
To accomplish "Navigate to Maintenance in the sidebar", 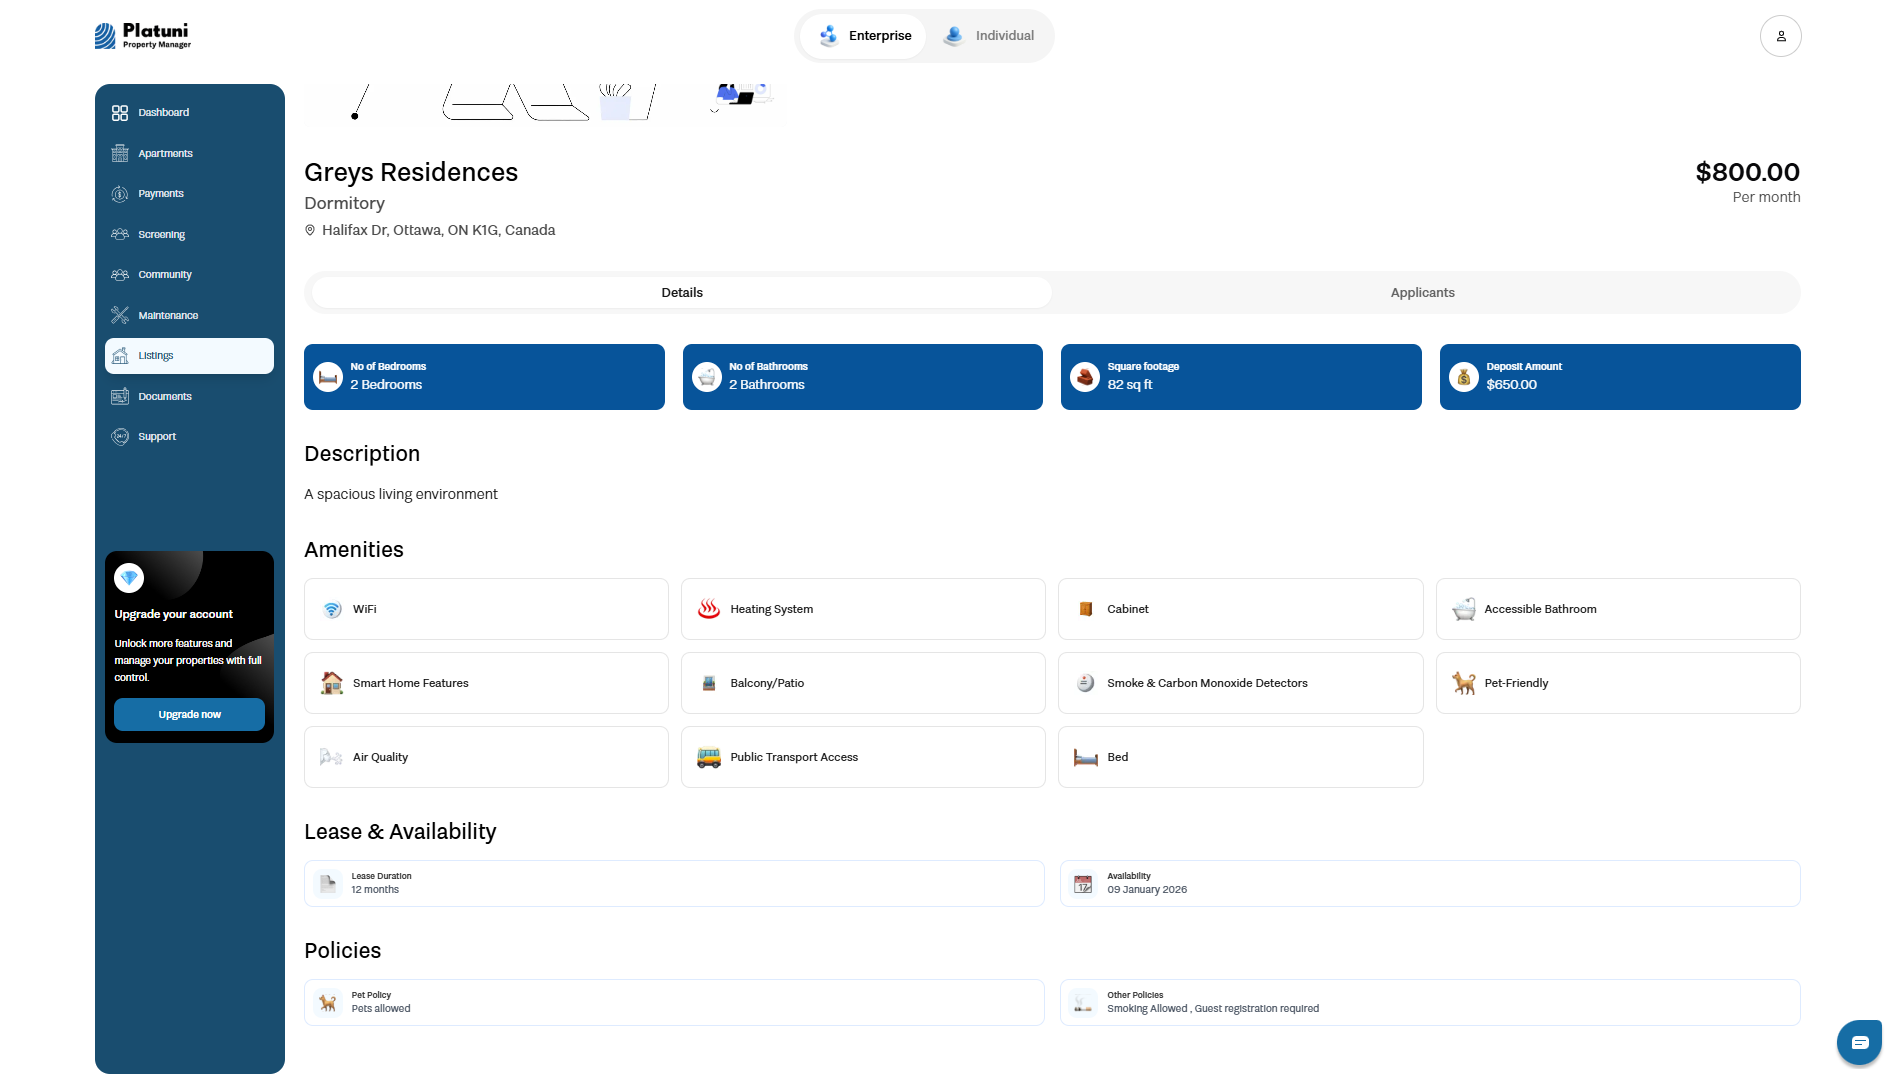I will coord(189,315).
